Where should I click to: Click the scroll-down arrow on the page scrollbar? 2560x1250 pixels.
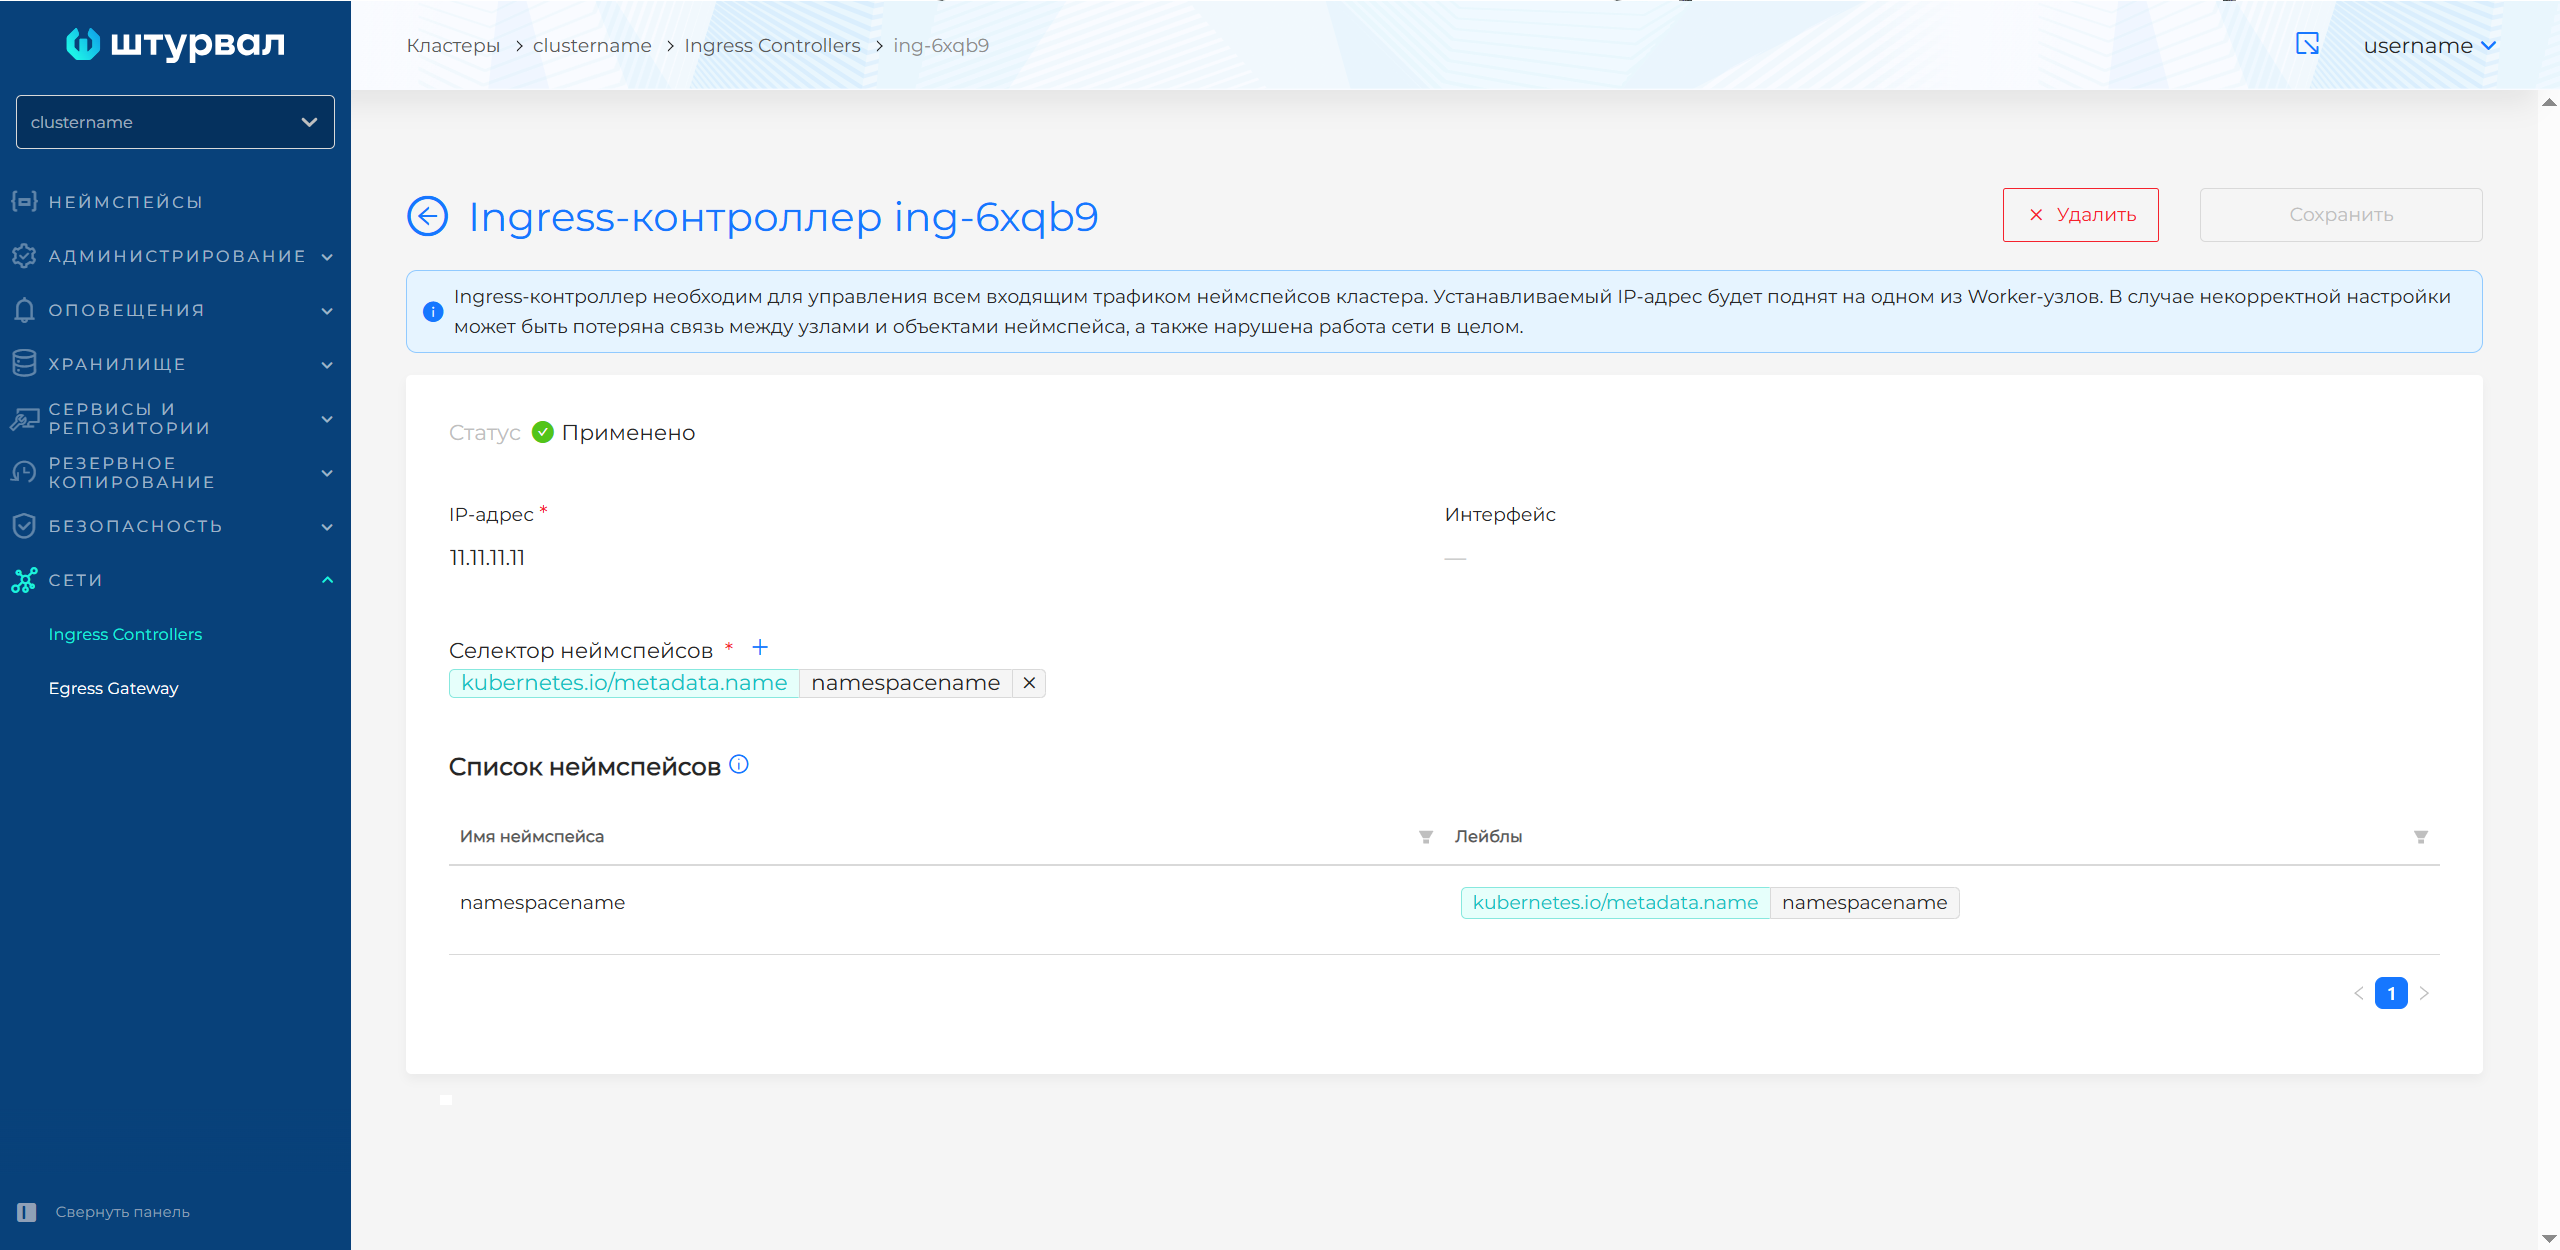[2548, 1239]
